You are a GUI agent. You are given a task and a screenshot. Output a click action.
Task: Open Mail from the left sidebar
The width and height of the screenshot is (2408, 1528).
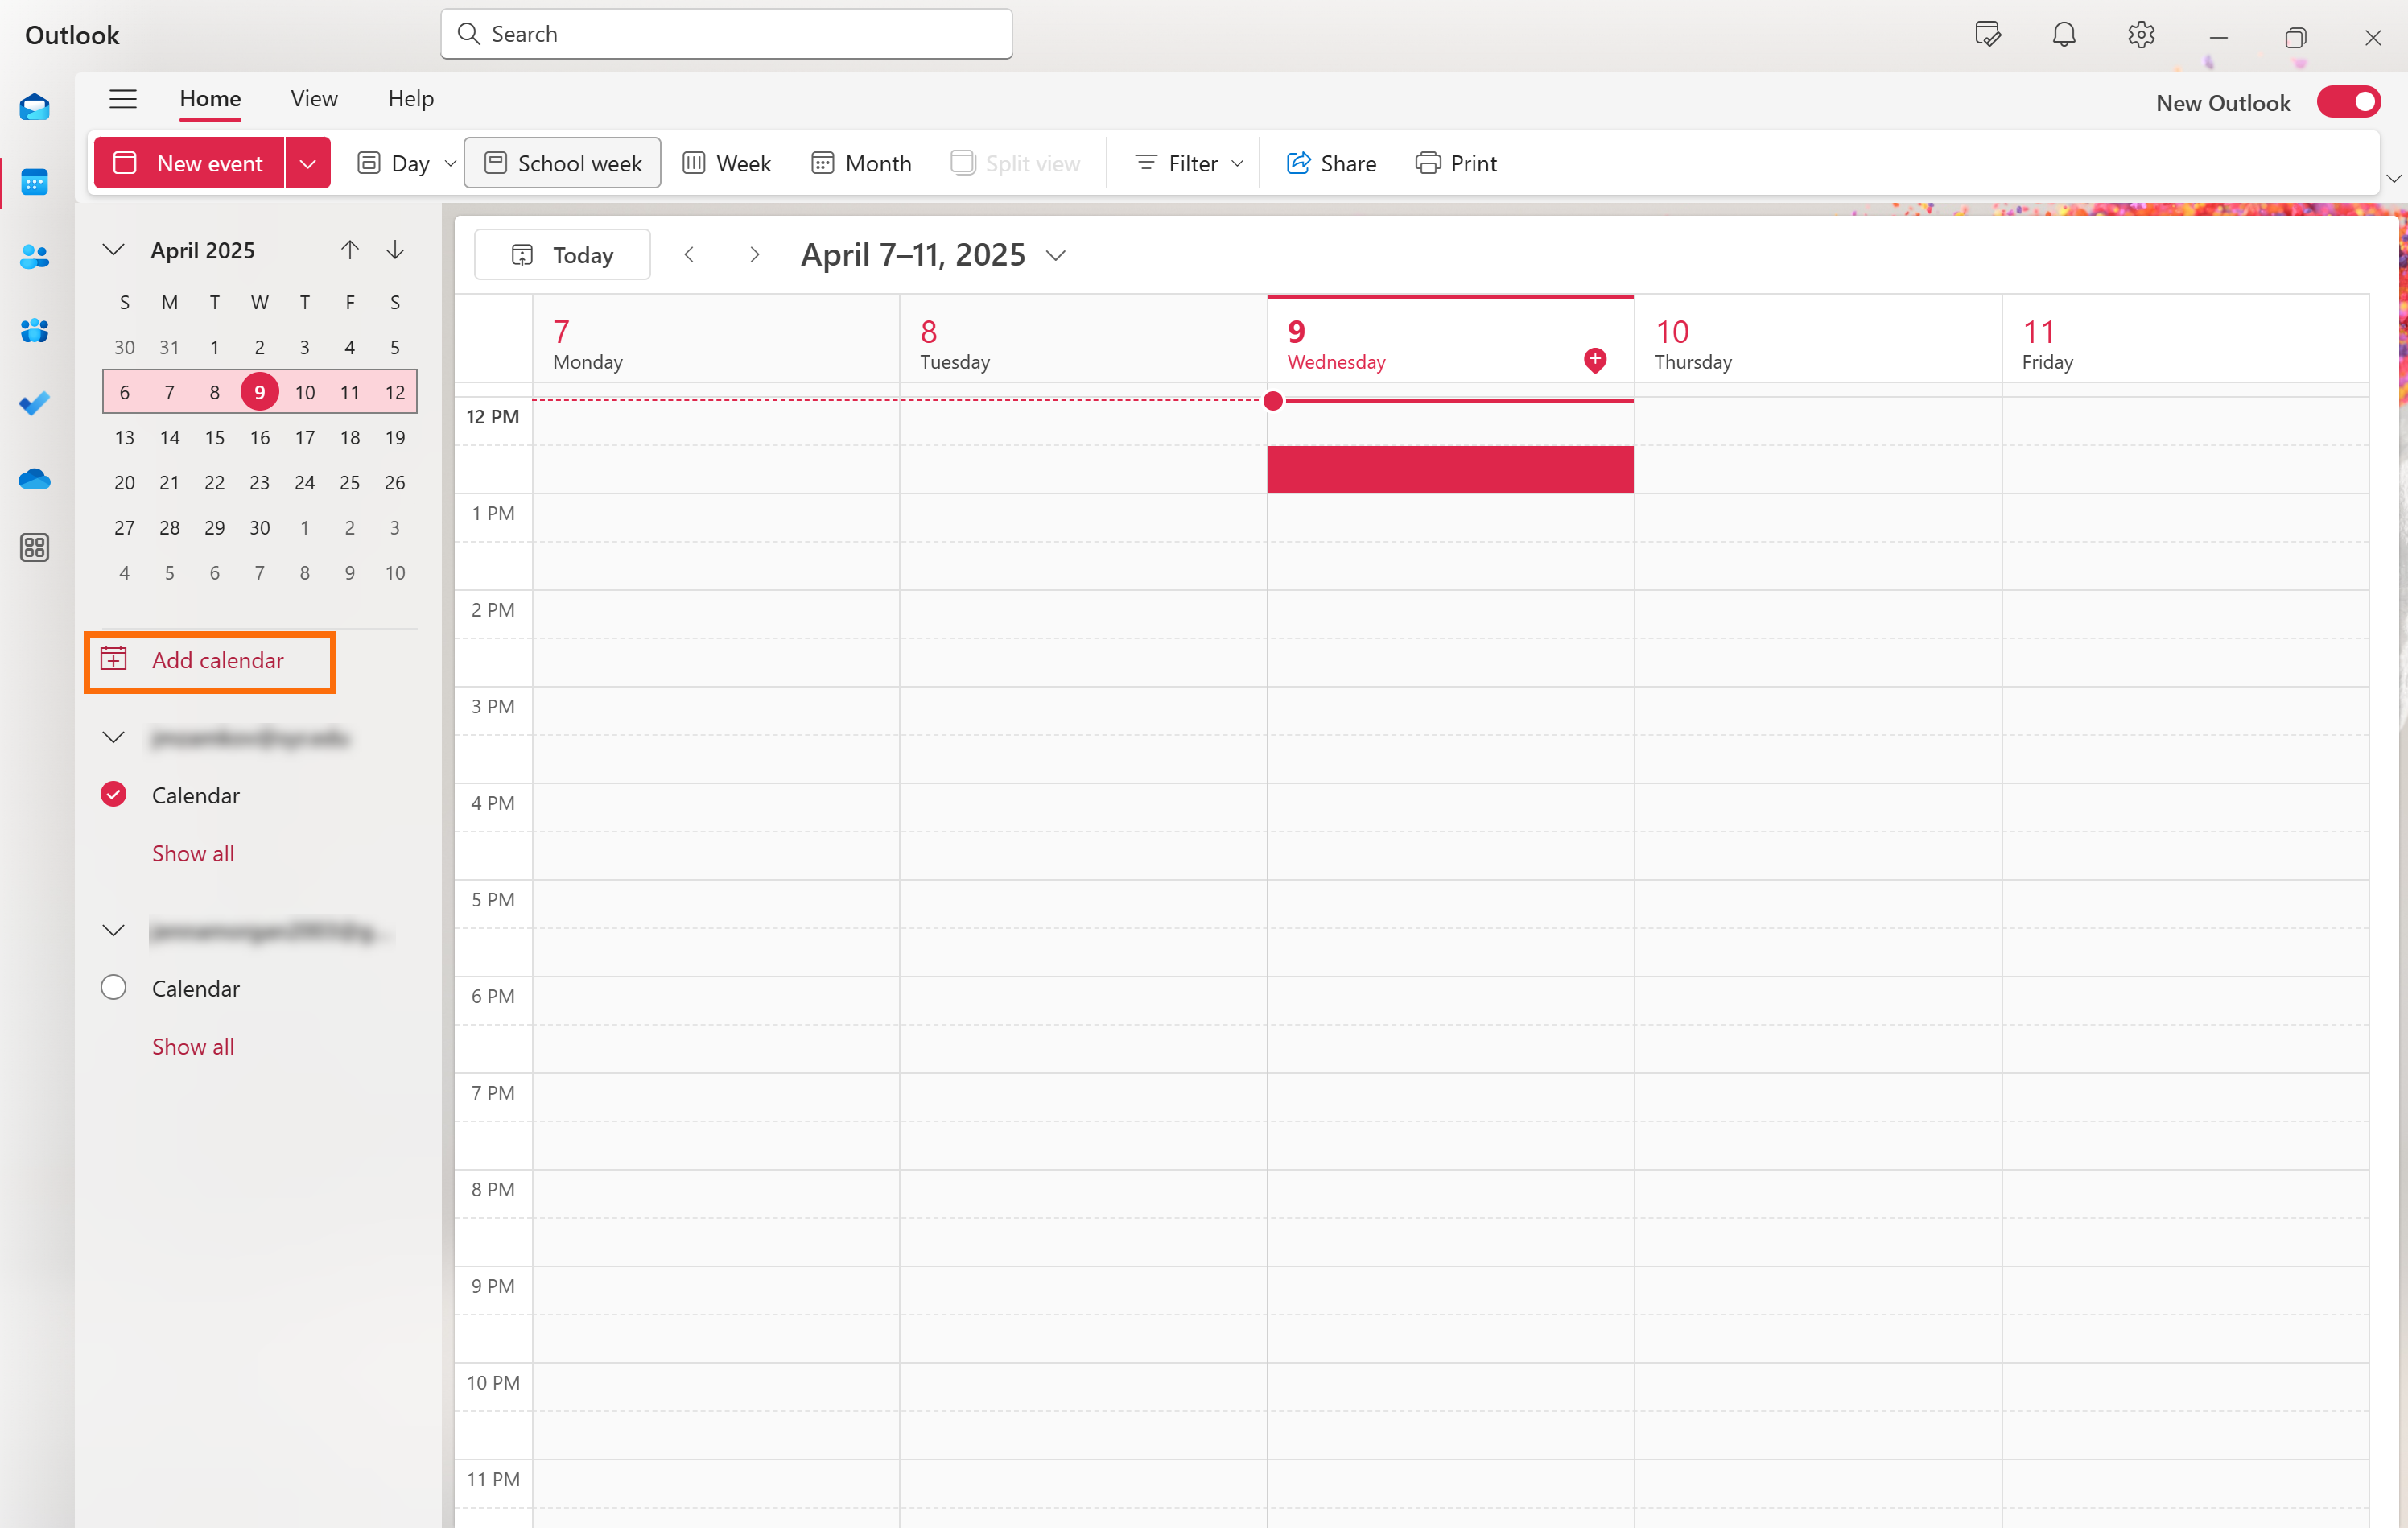click(x=34, y=107)
